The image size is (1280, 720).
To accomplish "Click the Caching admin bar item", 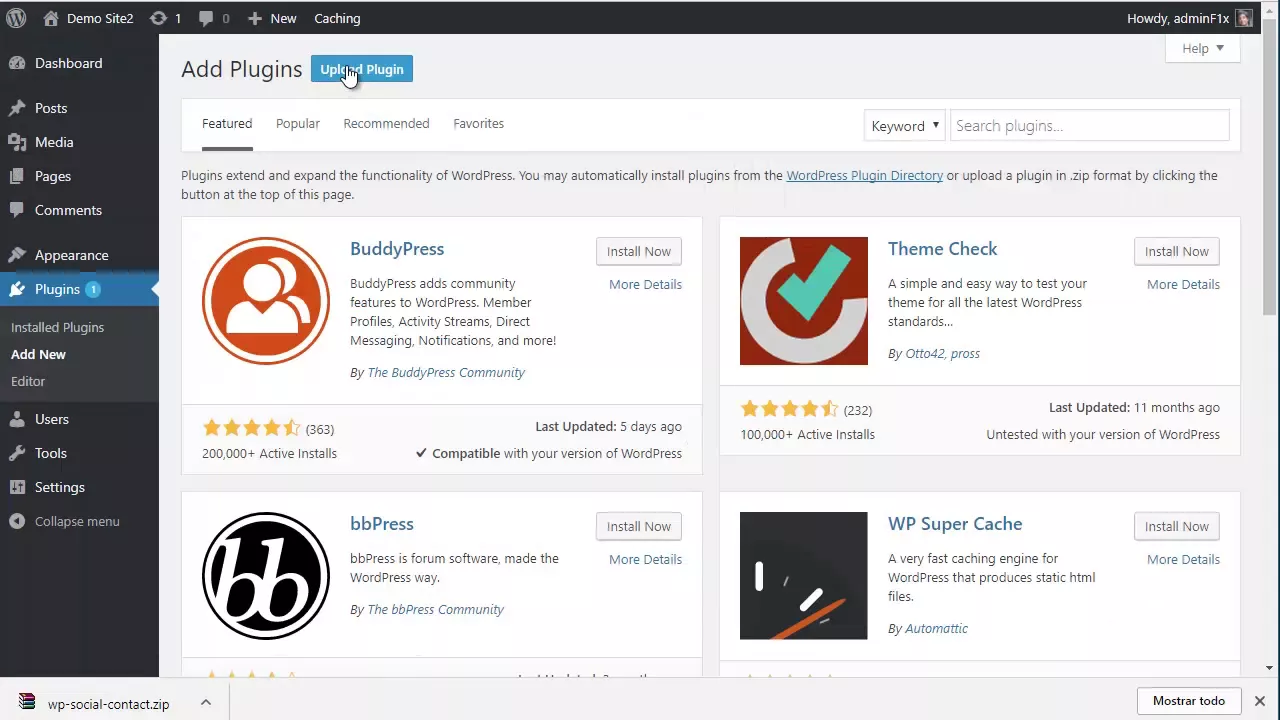I will 337,18.
